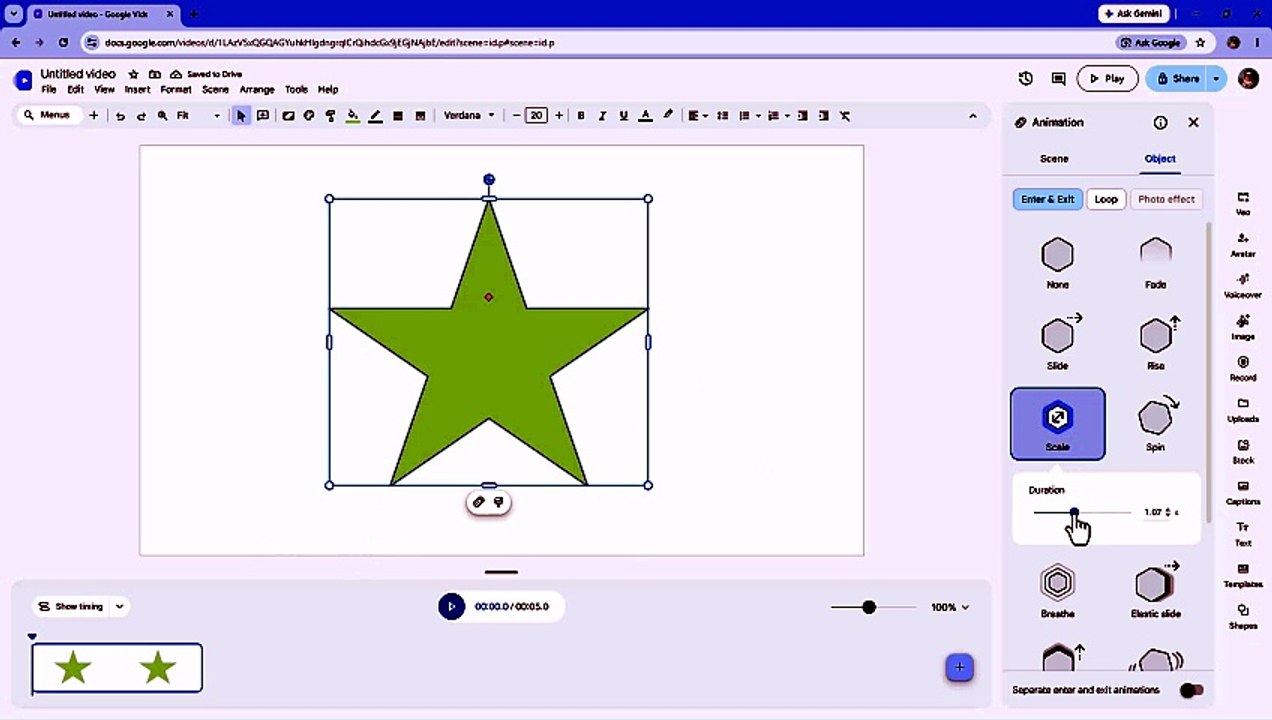
Task: Open the Insert menu
Action: (x=137, y=90)
